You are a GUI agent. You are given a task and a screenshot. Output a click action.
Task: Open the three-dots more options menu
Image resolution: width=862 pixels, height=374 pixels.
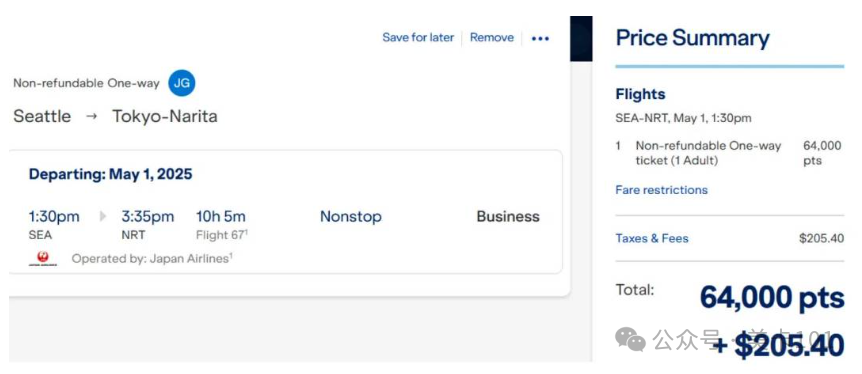click(540, 38)
